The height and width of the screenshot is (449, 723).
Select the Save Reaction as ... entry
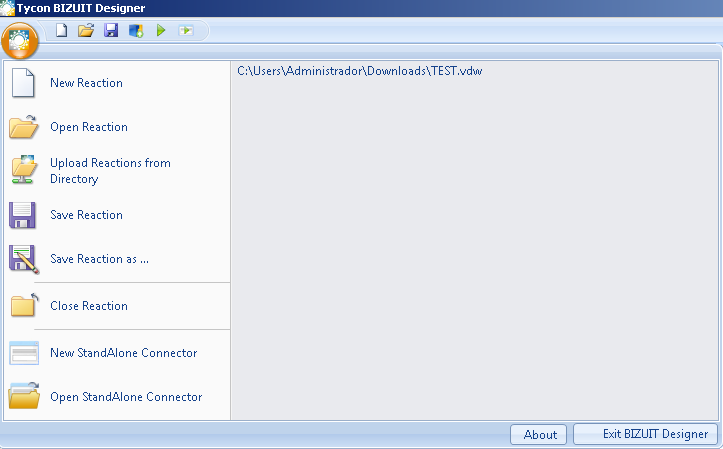click(117, 259)
